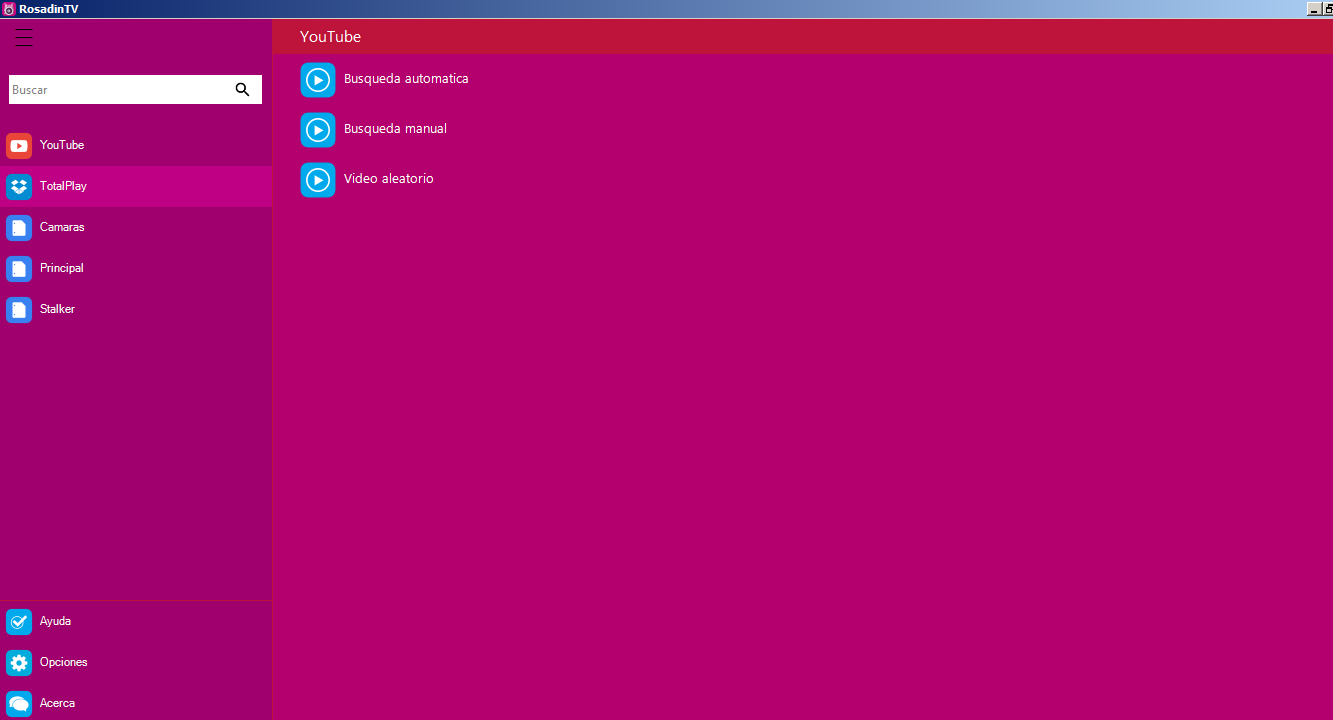The height and width of the screenshot is (720, 1333).
Task: Click play icon beside Busqueda manual
Action: click(x=318, y=130)
